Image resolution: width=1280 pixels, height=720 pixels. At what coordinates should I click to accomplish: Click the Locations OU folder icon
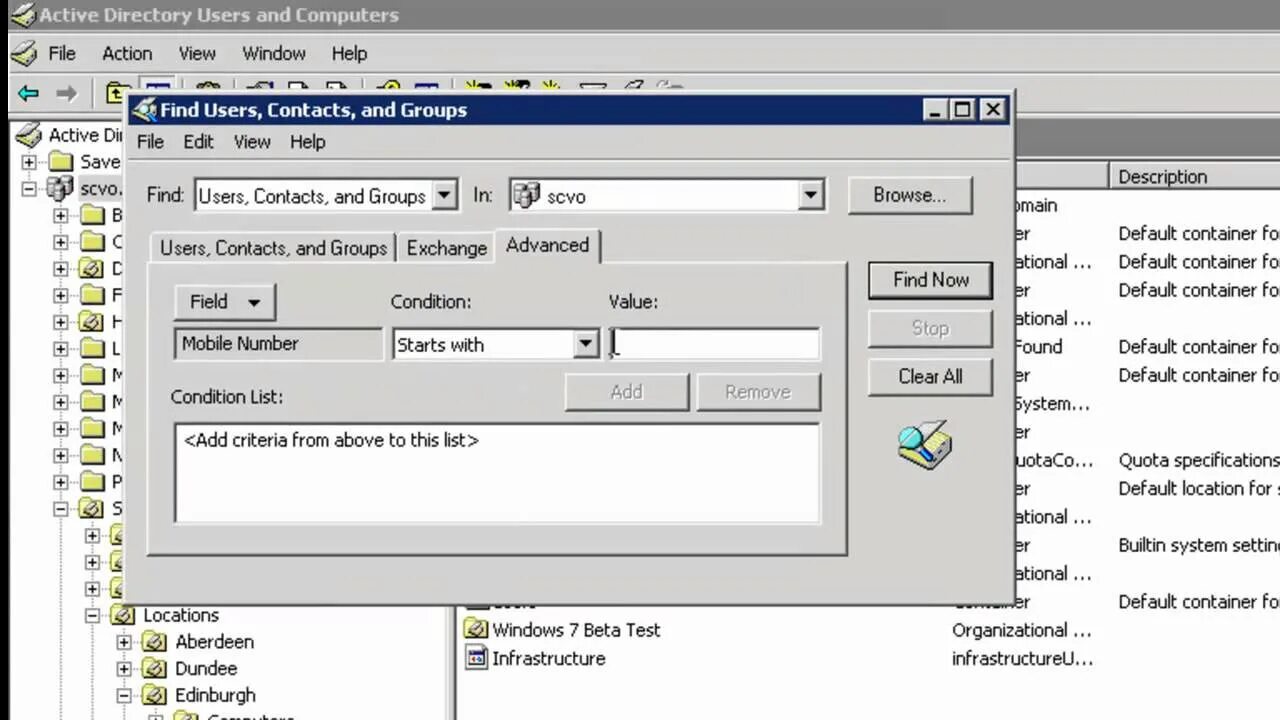pyautogui.click(x=123, y=615)
